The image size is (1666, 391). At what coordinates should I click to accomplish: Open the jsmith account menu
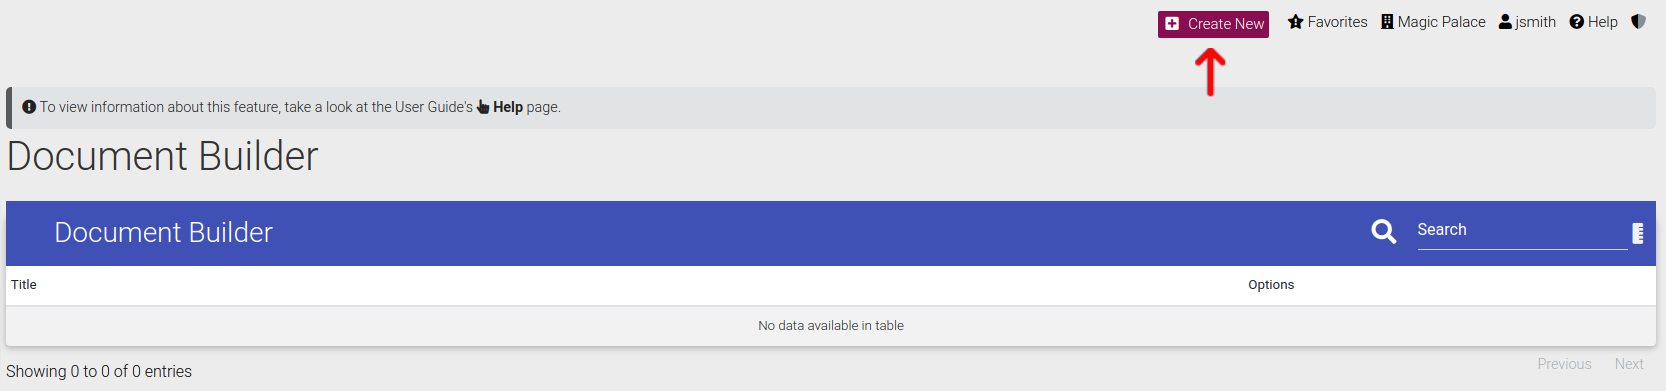(x=1527, y=22)
